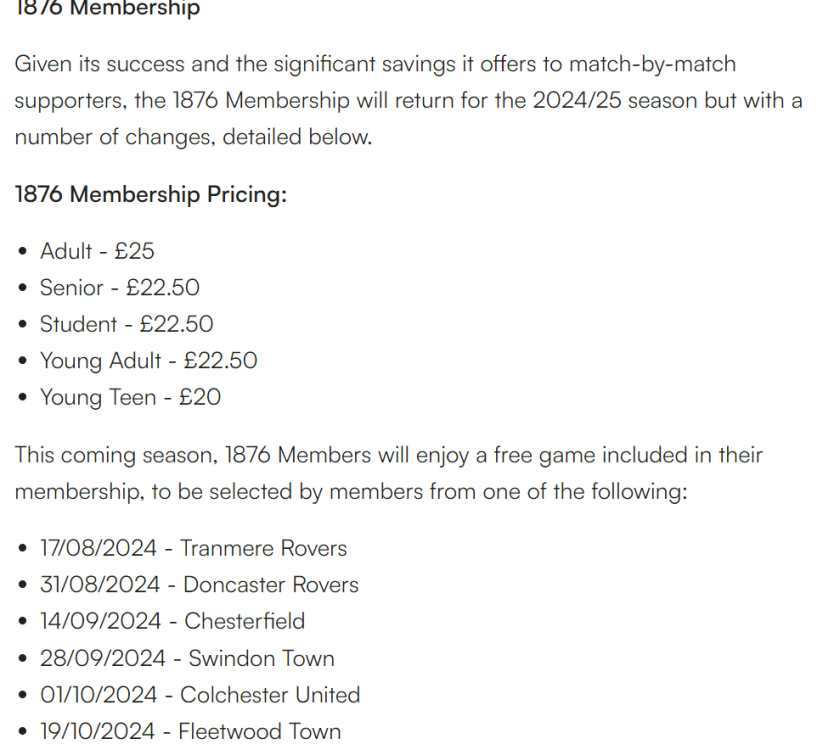
Task: Click the 'Adult - £25' list item
Action: click(x=97, y=251)
